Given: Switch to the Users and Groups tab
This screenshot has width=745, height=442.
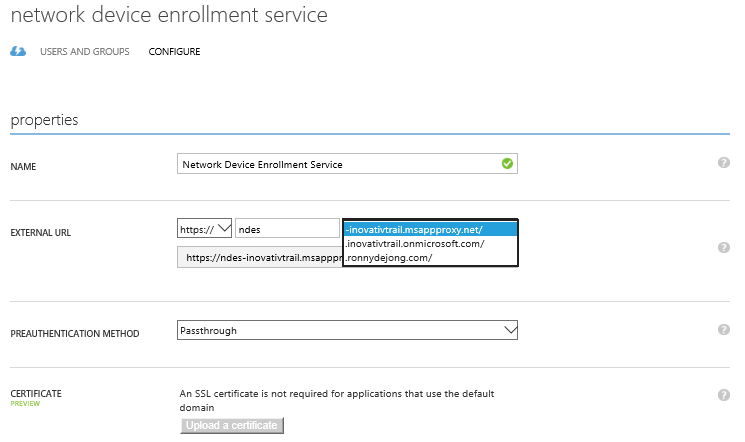Looking at the screenshot, I should coord(84,52).
